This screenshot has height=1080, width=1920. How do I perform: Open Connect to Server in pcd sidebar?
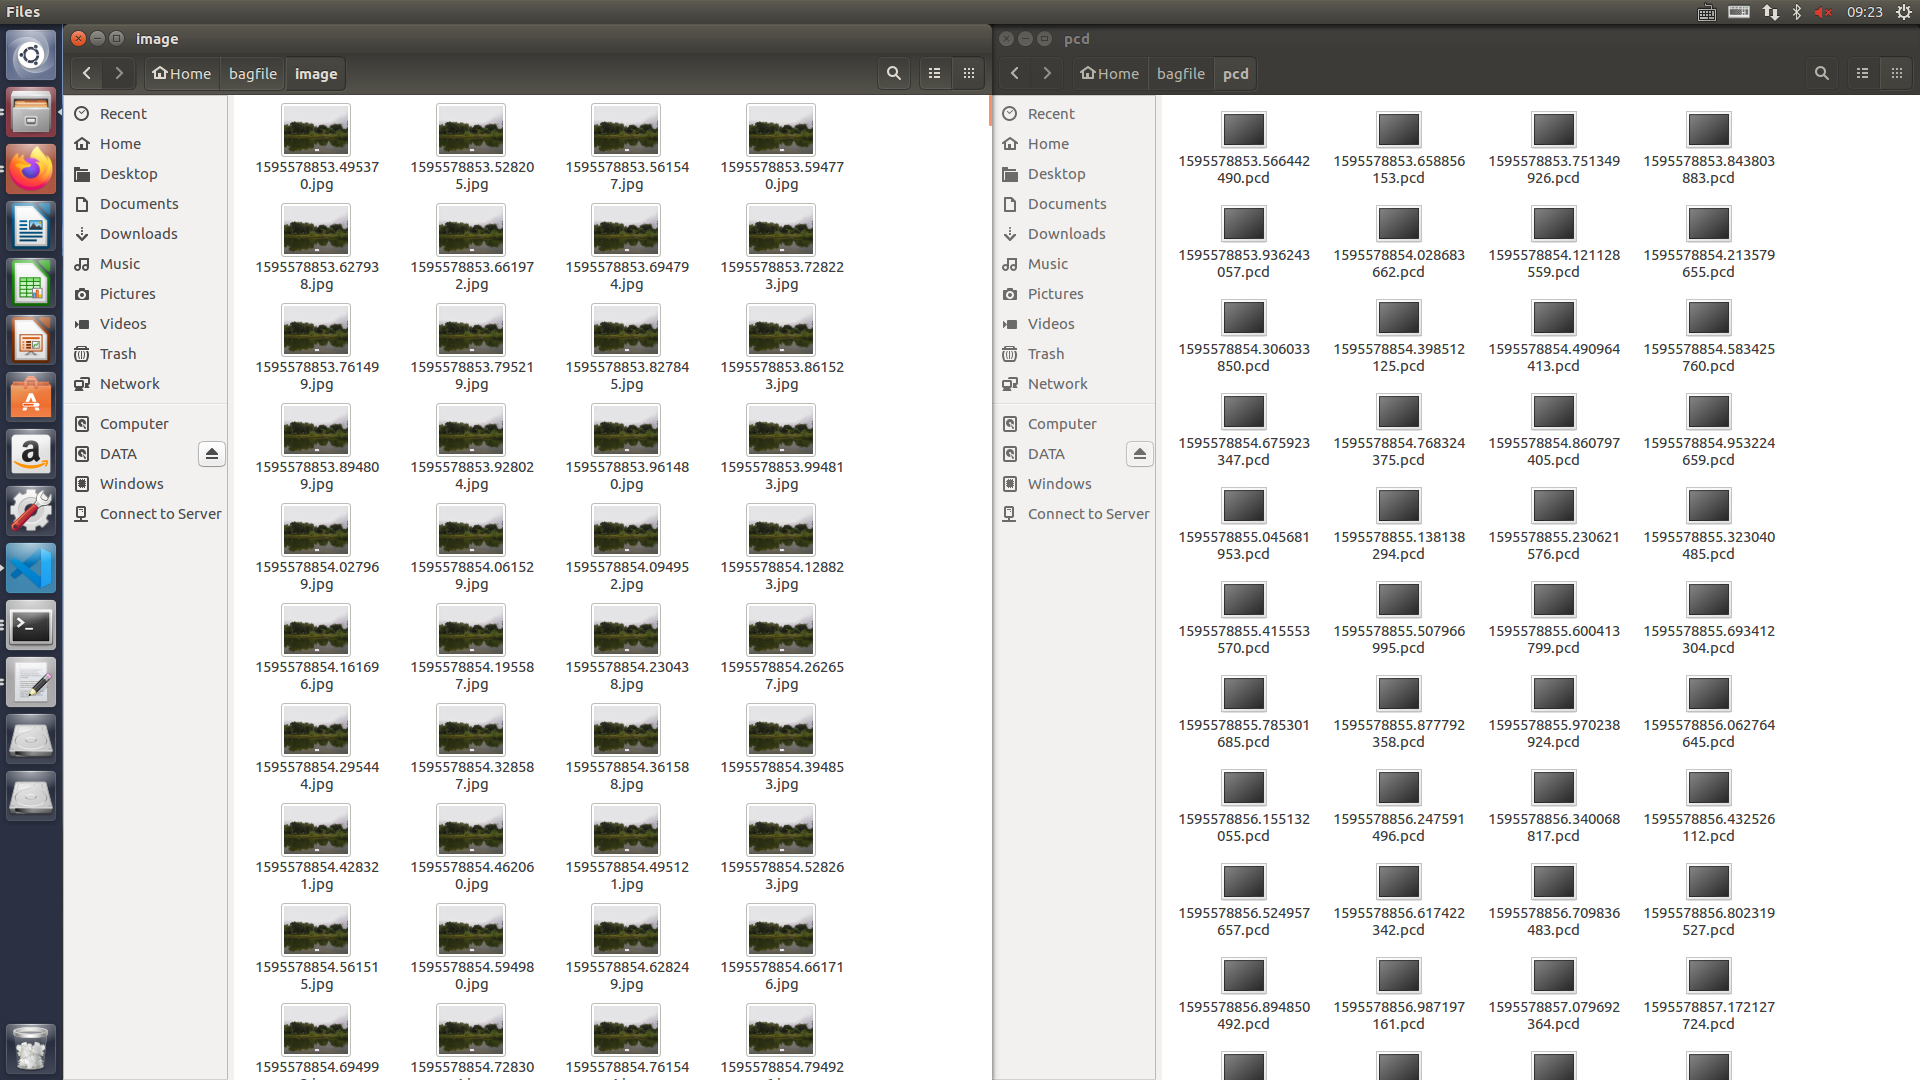coord(1088,513)
